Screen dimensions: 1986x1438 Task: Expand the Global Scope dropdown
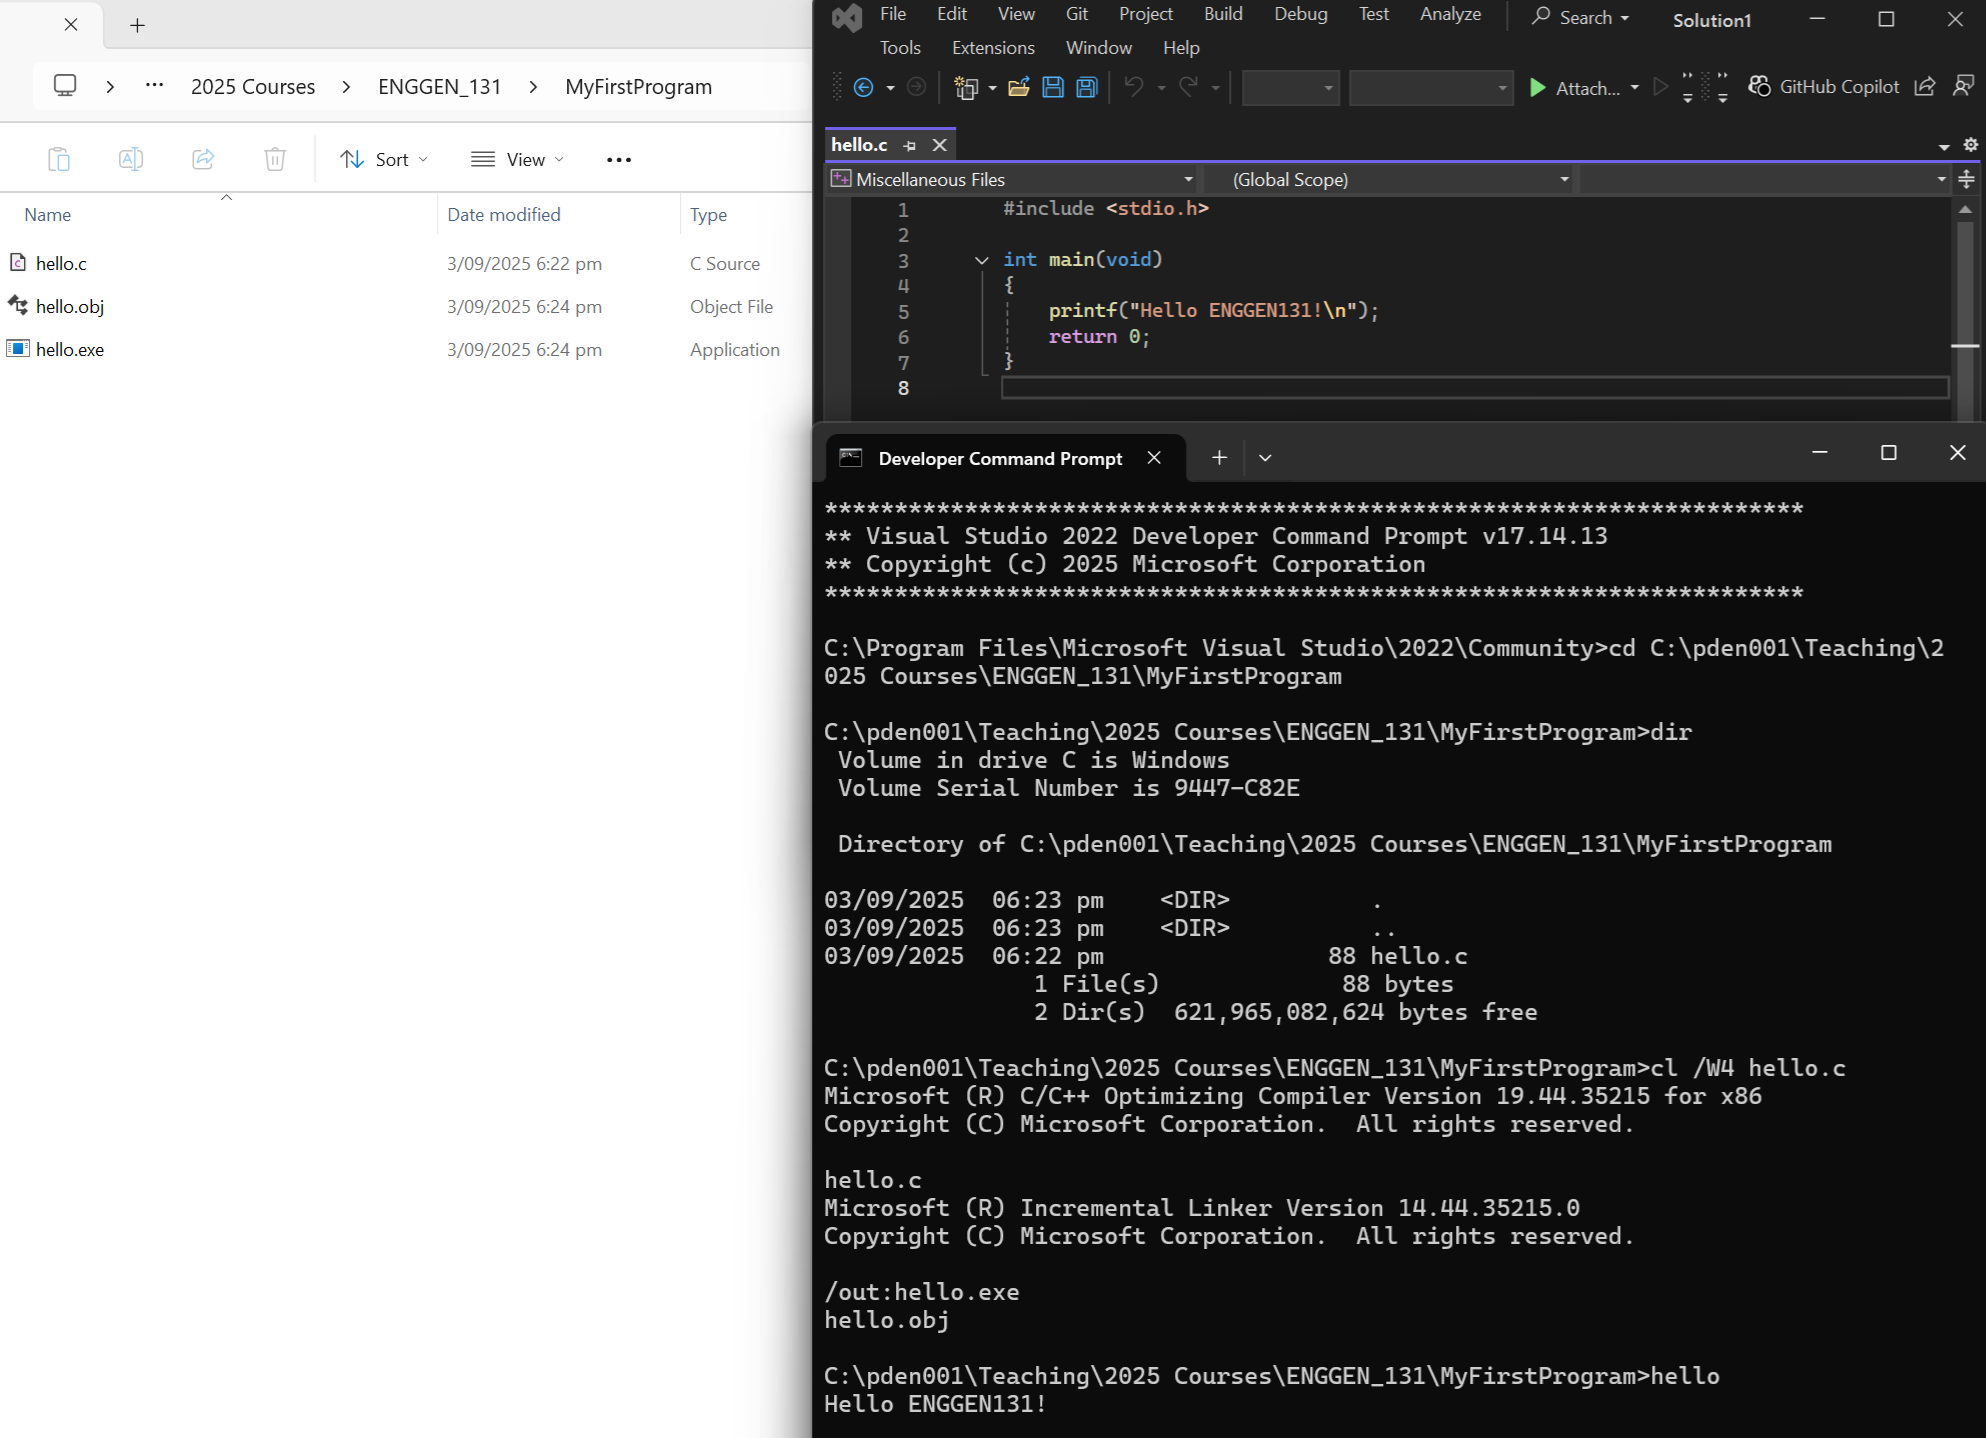[x=1563, y=180]
